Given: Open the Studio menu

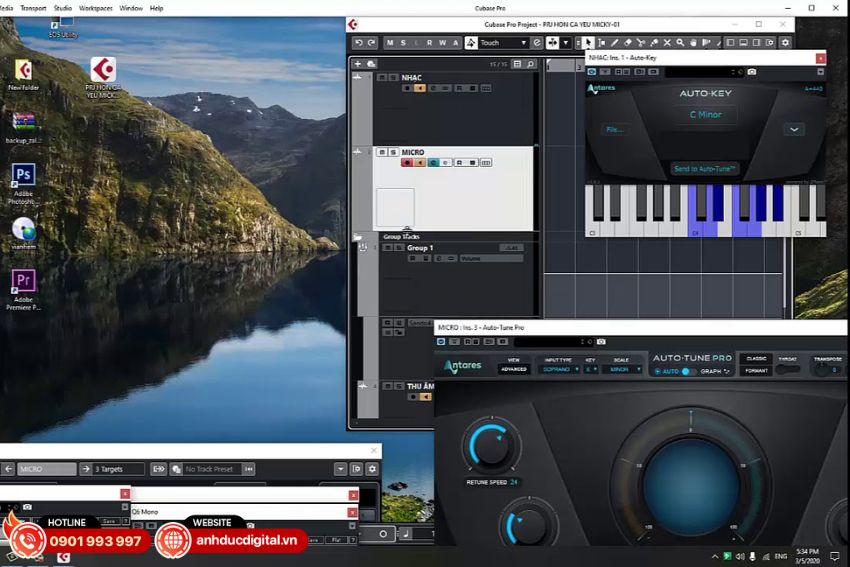Looking at the screenshot, I should (63, 8).
